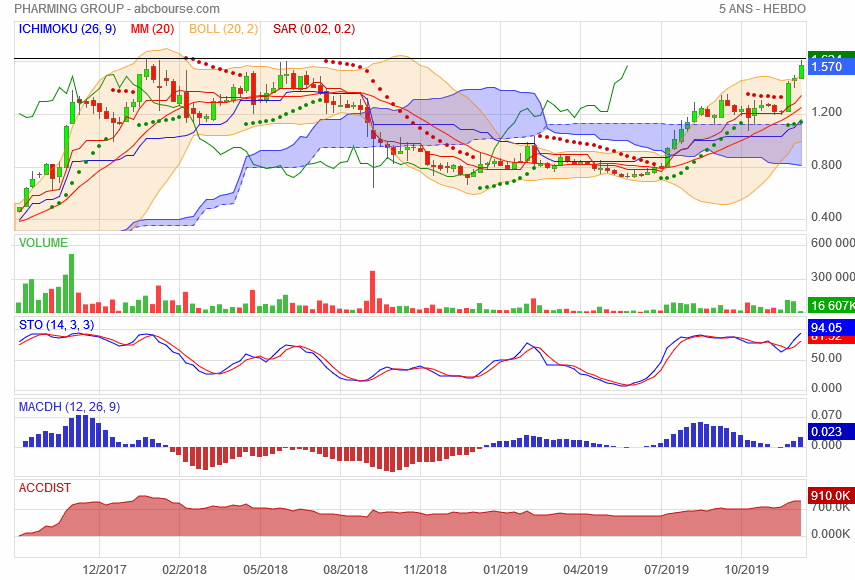This screenshot has width=855, height=580.
Task: Click the 11/2018 date label
Action: coord(425,570)
